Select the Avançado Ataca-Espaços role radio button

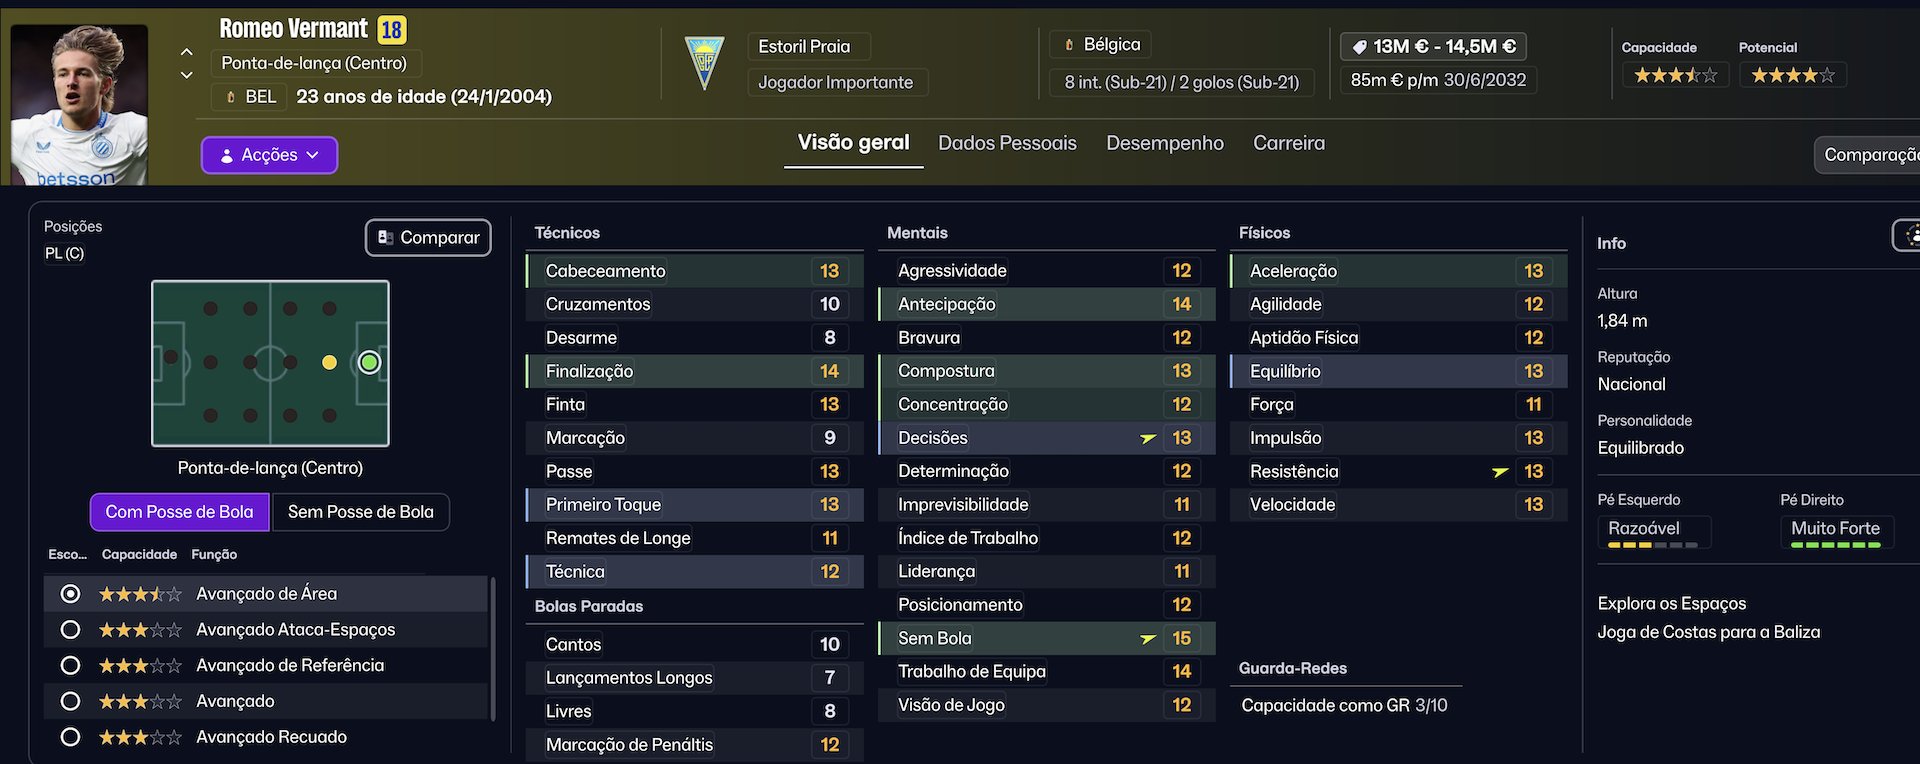tap(70, 630)
